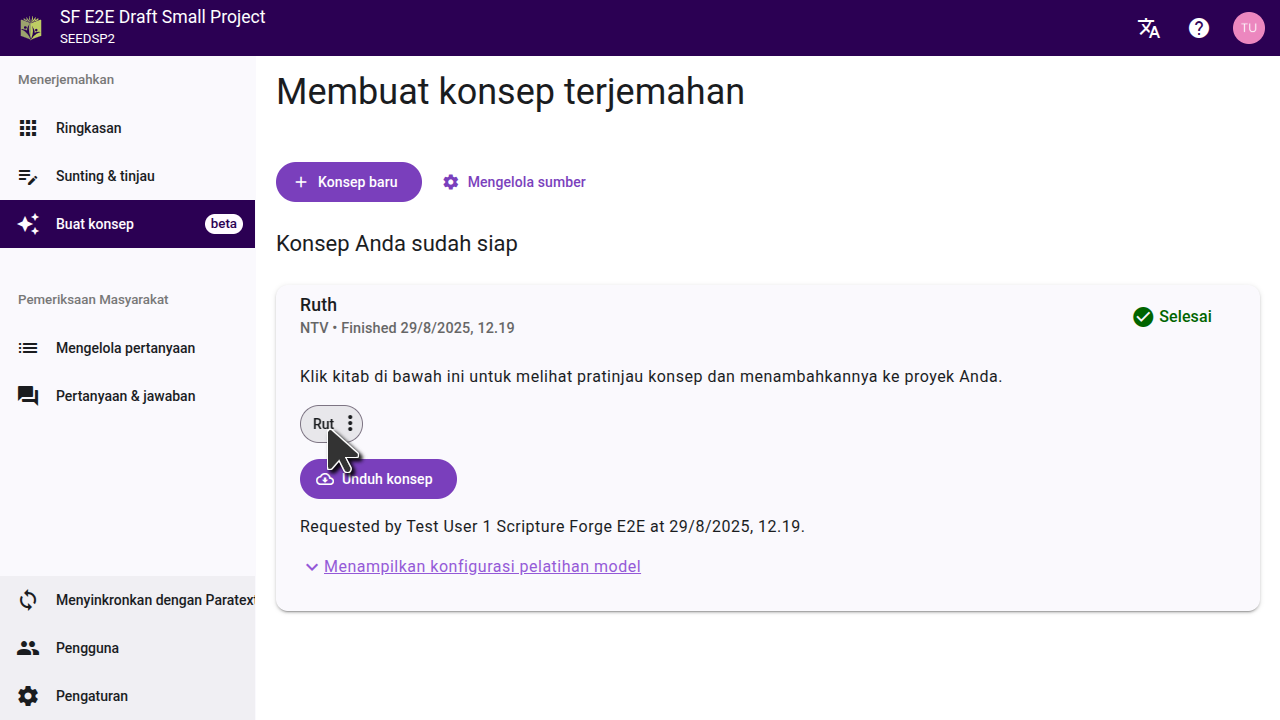Screen dimensions: 1280x720
Task: Click the Pengguna people icon
Action: tap(28, 648)
